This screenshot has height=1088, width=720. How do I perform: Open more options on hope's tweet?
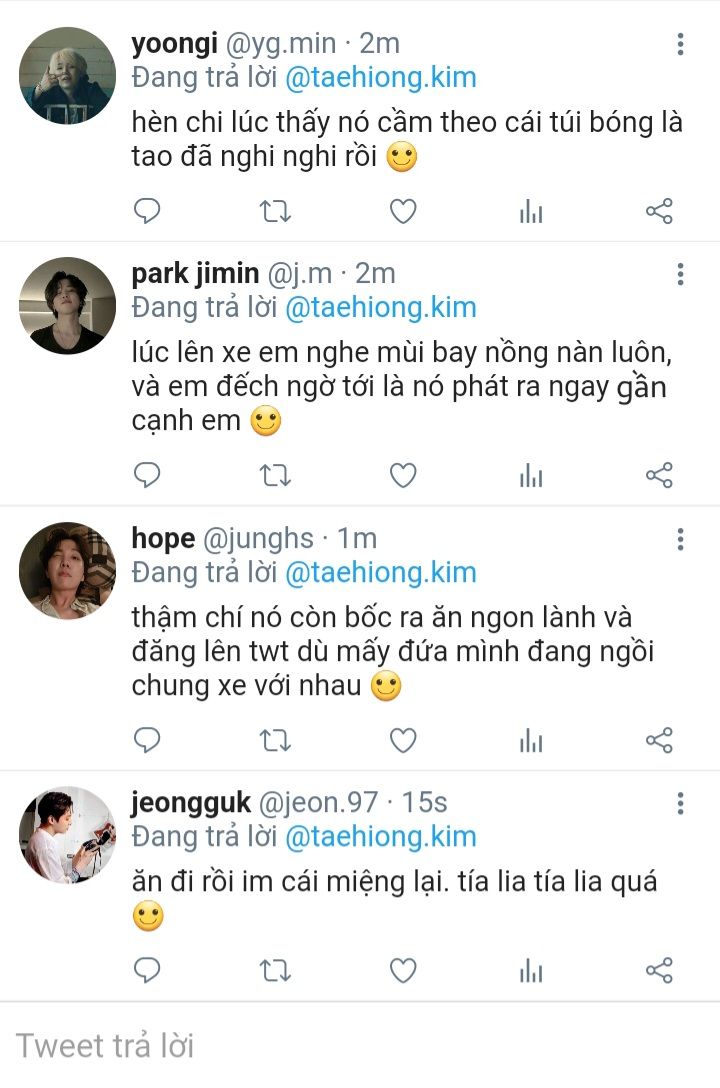point(680,540)
